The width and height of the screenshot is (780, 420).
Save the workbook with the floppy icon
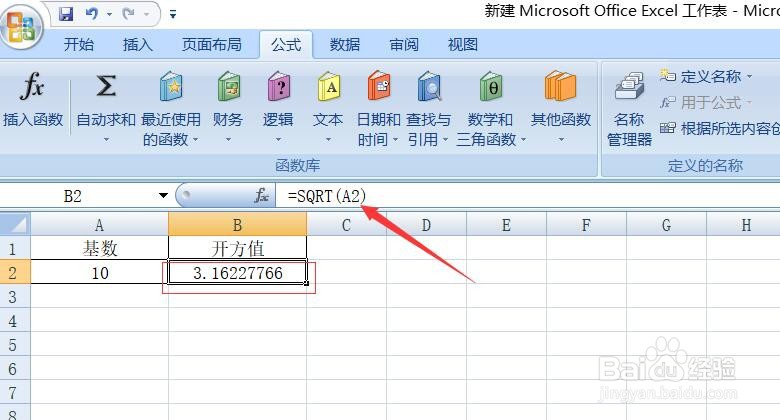click(x=67, y=13)
